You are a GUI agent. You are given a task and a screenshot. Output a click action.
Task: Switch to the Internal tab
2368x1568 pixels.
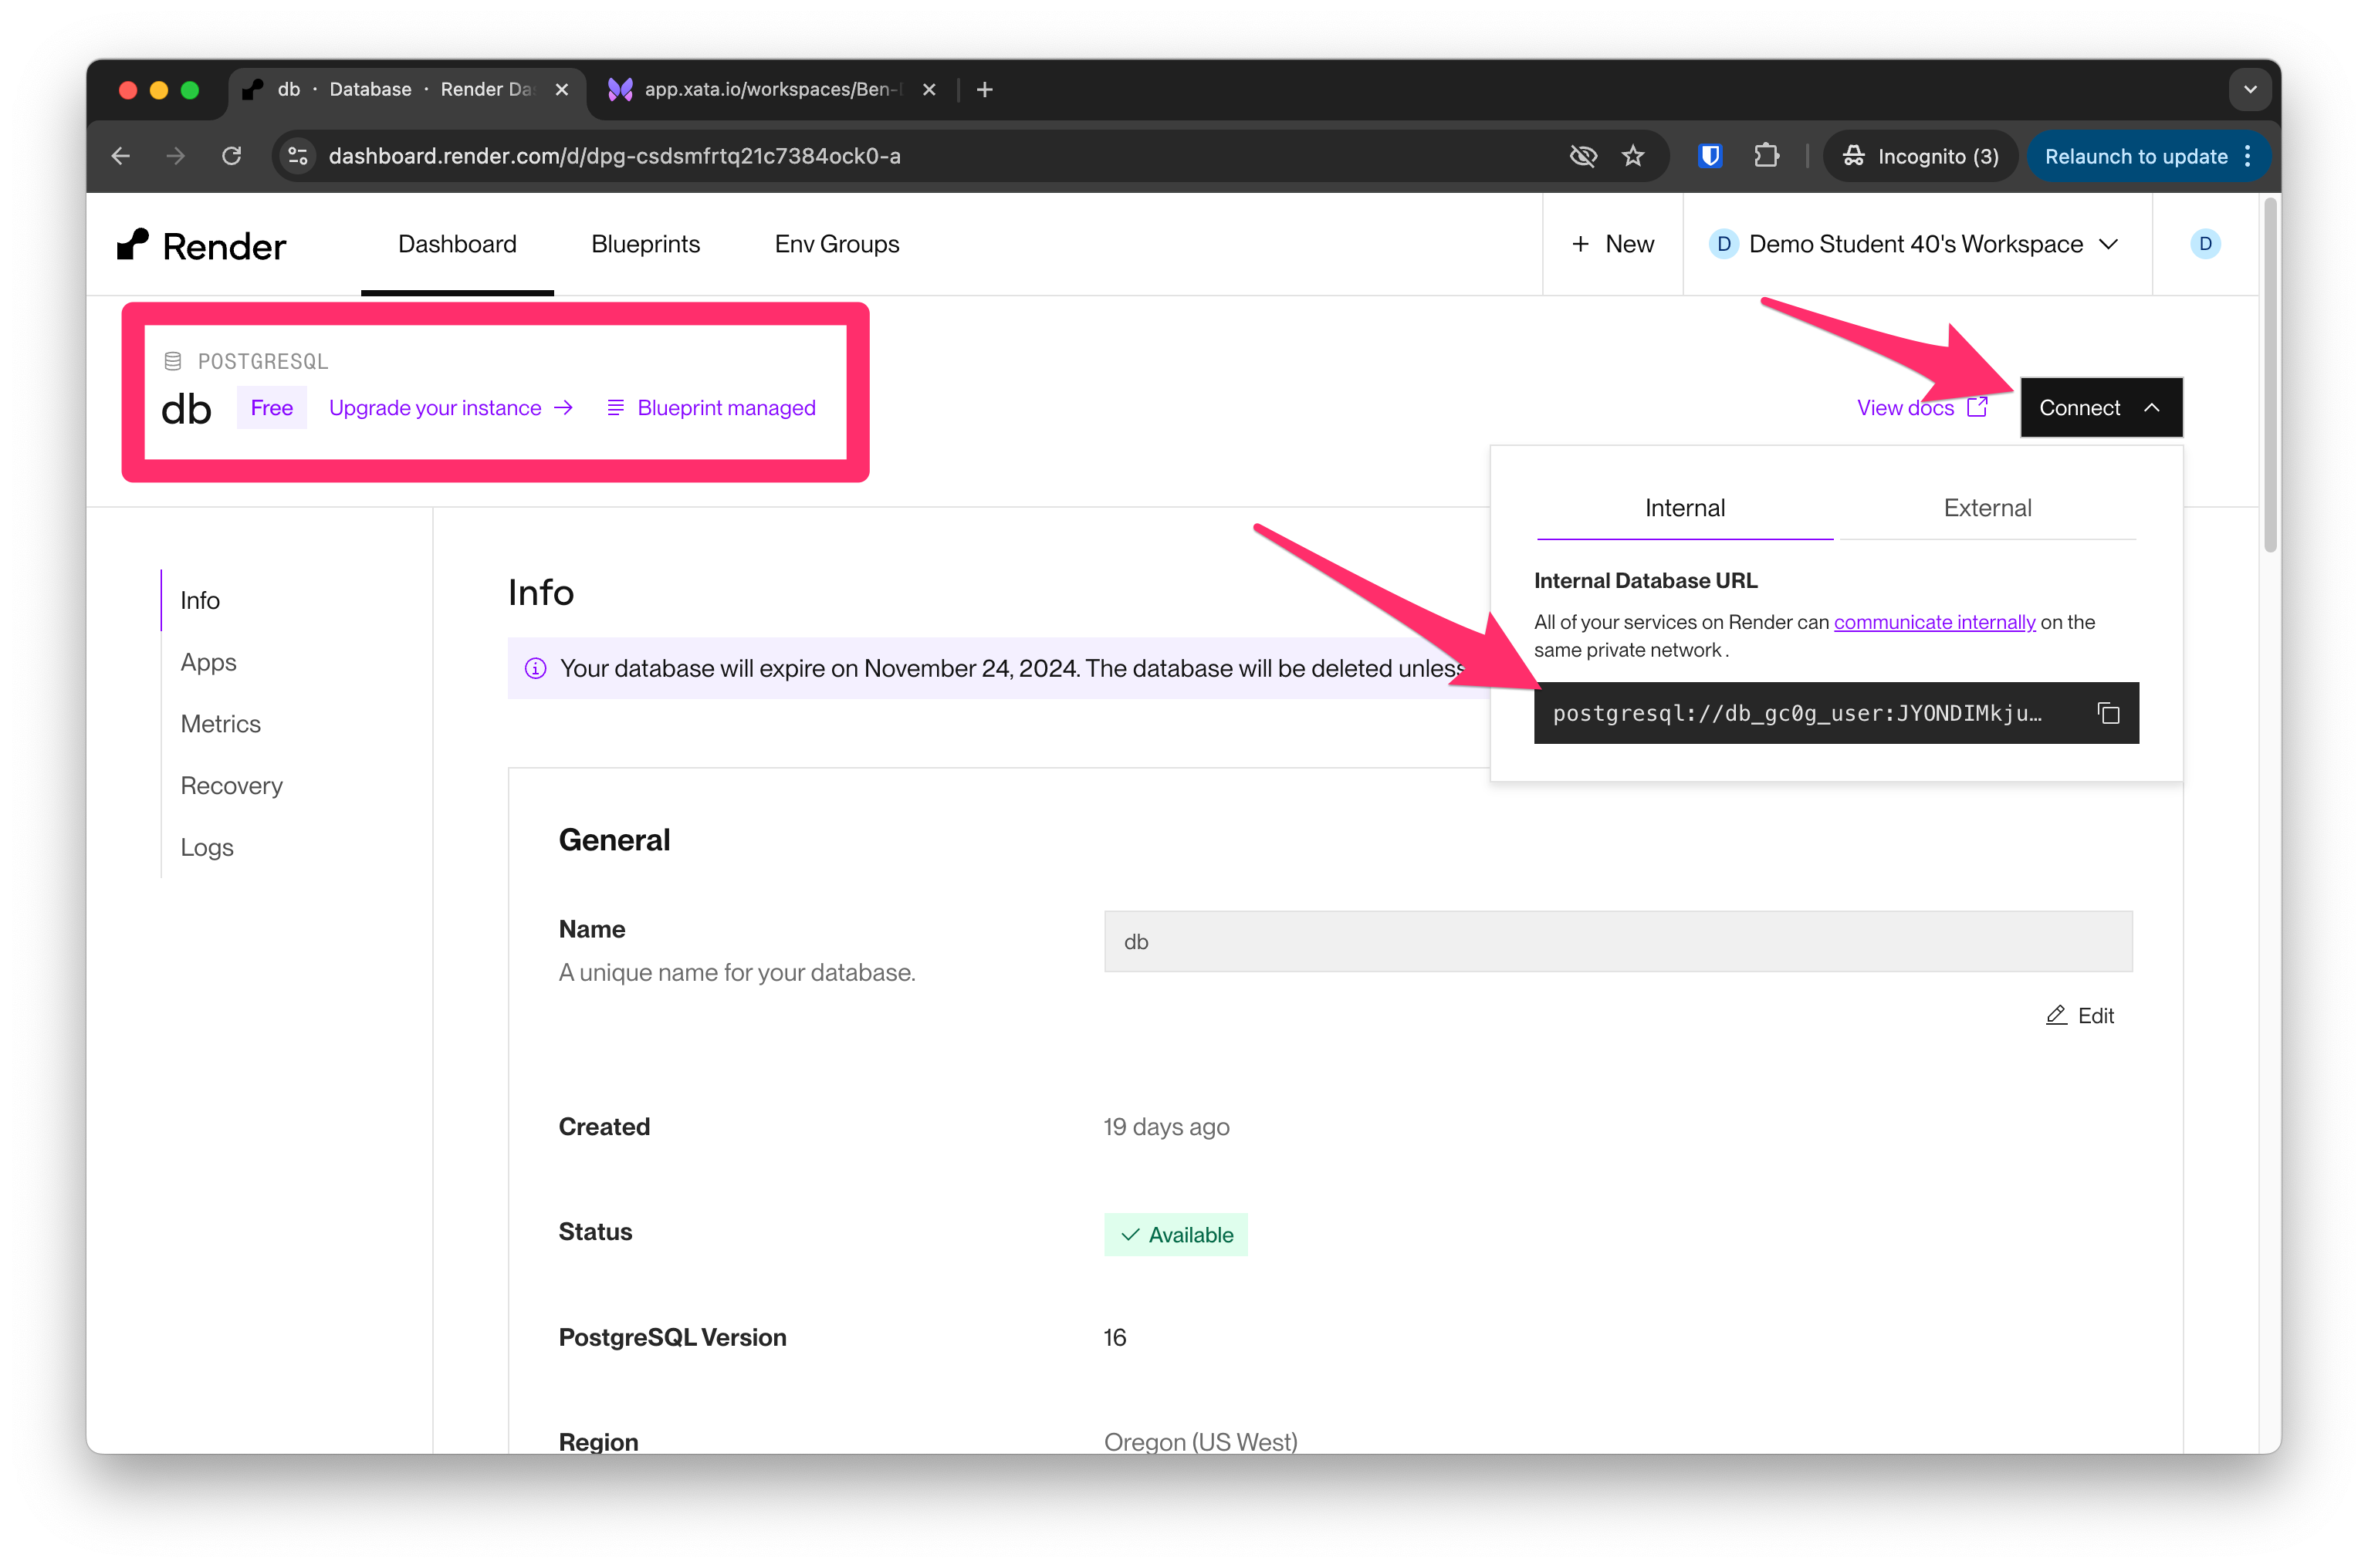coord(1685,508)
